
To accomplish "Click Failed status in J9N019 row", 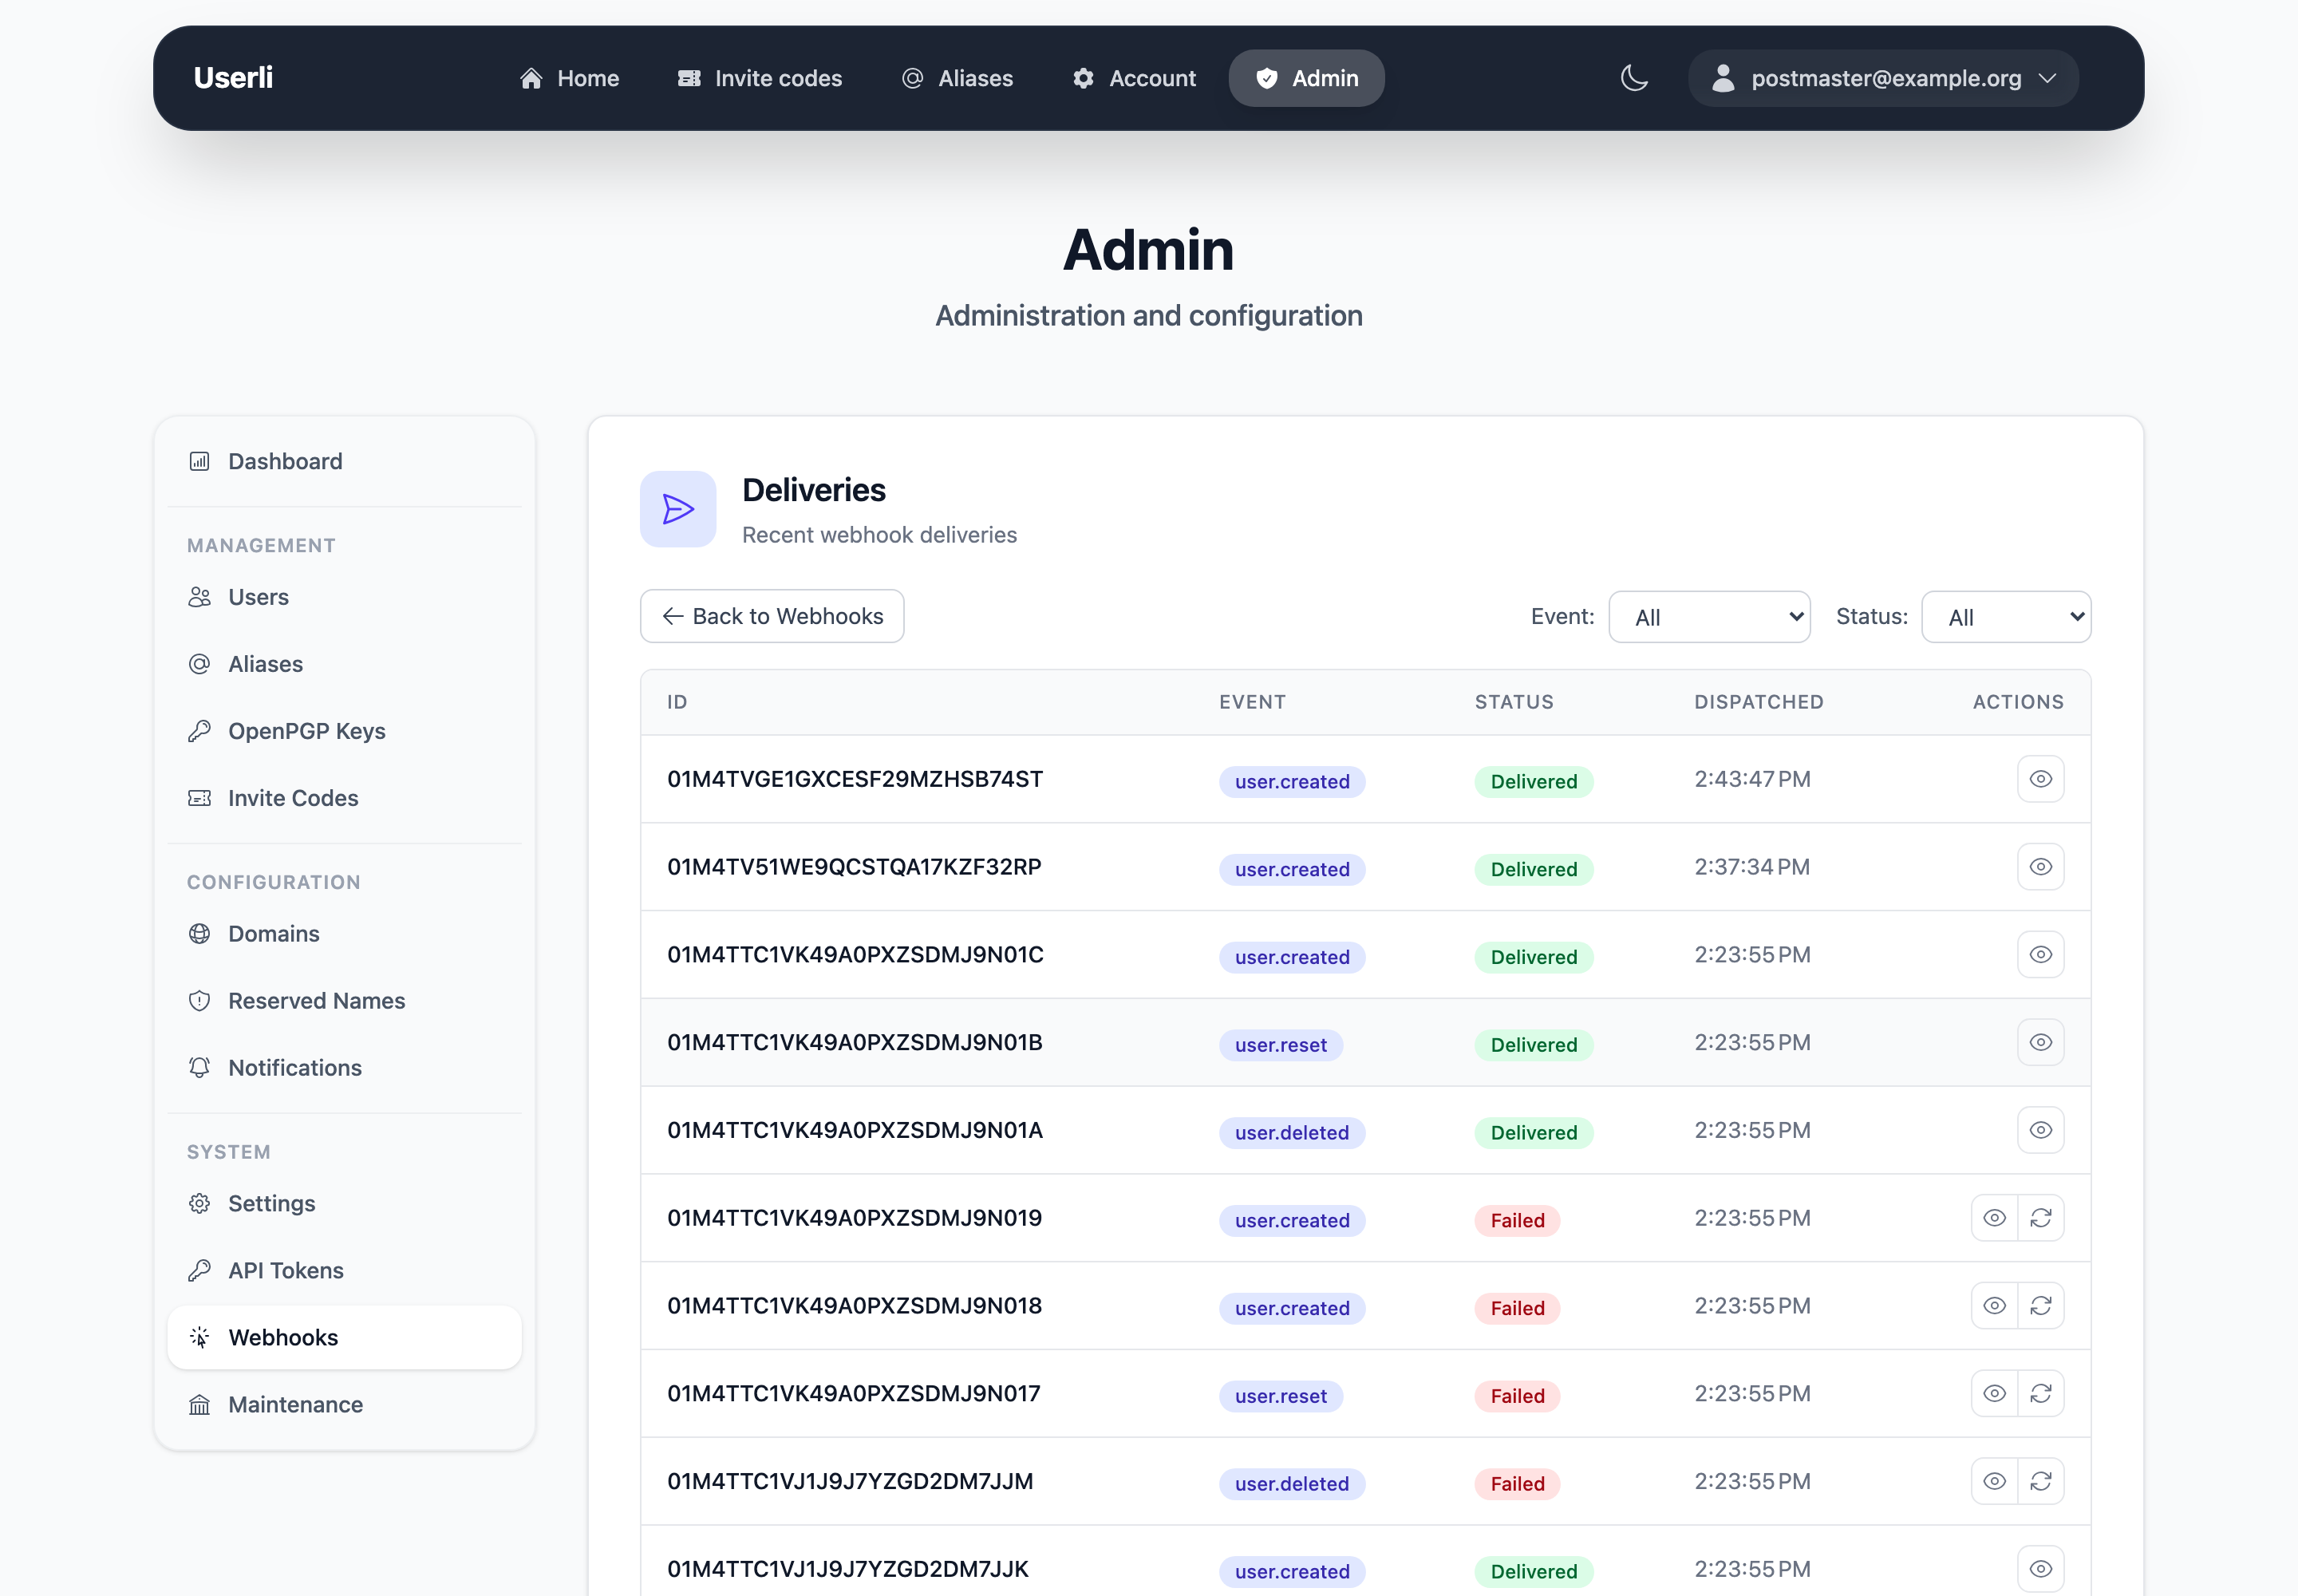I will [1517, 1221].
